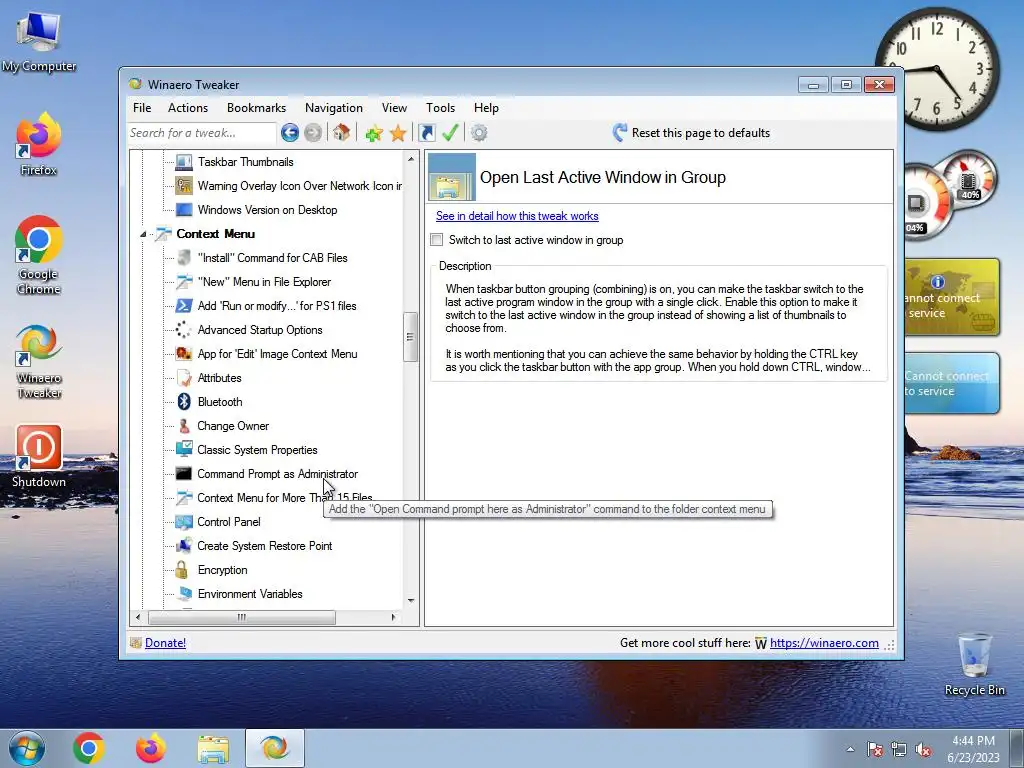Screen dimensions: 1024x768
Task: Enable Switch to last active window checkbox
Action: [x=437, y=240]
